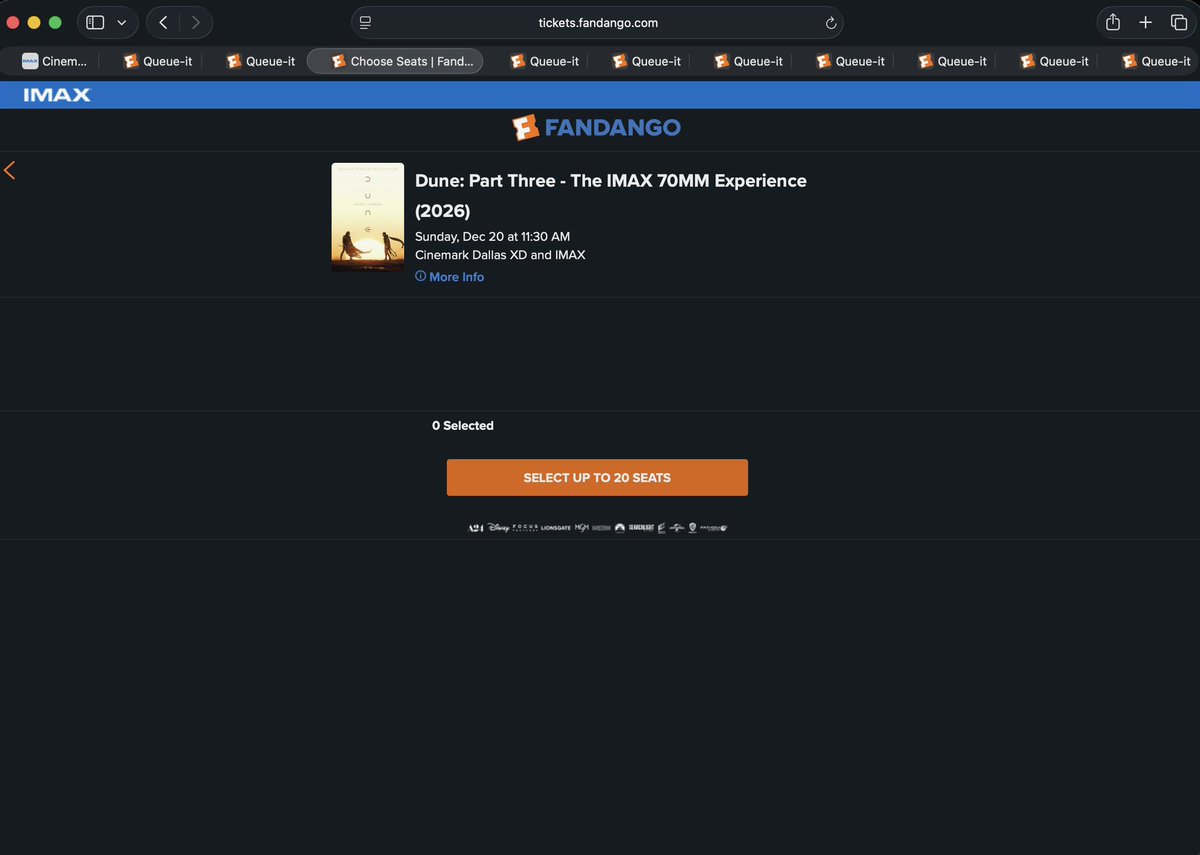Focus the tickets.fandango.com address field
Image resolution: width=1200 pixels, height=855 pixels.
[x=597, y=23]
